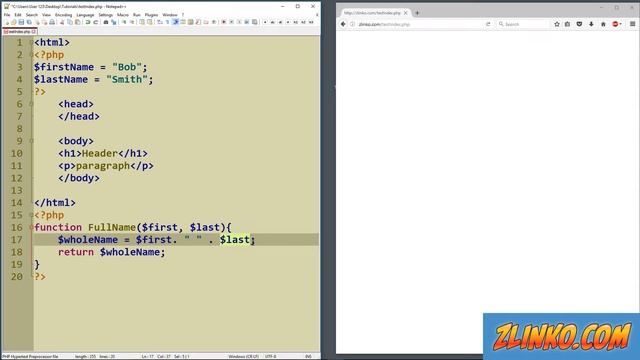
Task: Print the document from the toolbar
Action: (x=52, y=22)
